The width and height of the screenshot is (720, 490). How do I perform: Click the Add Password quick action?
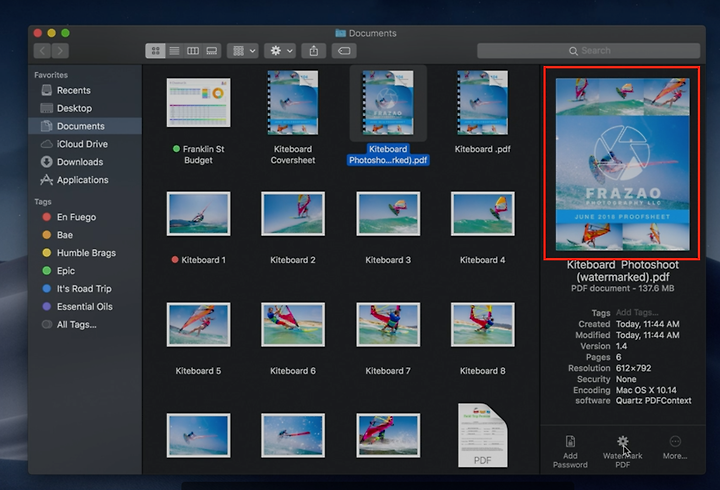point(570,452)
